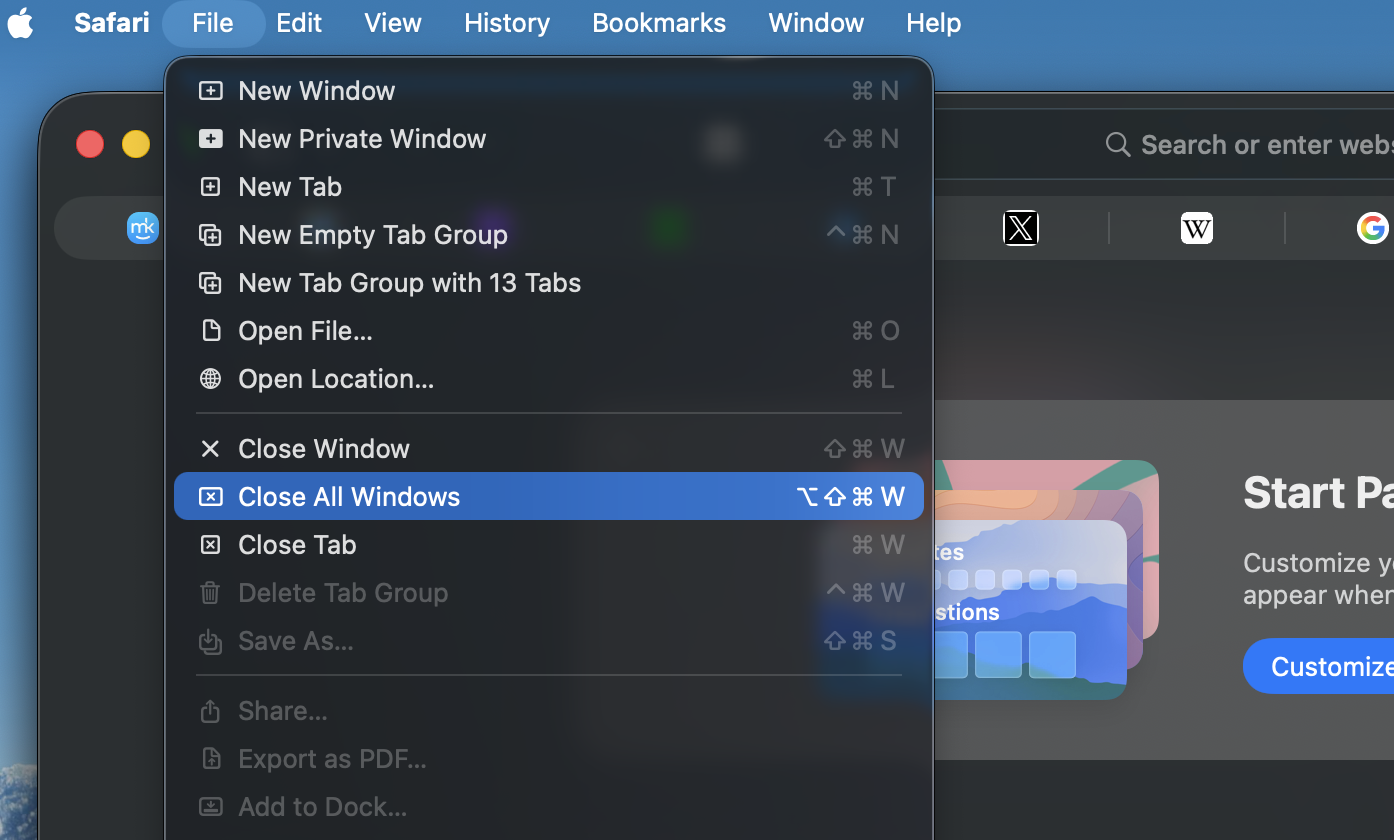
Task: Click the Apple logo menu
Action: click(21, 23)
